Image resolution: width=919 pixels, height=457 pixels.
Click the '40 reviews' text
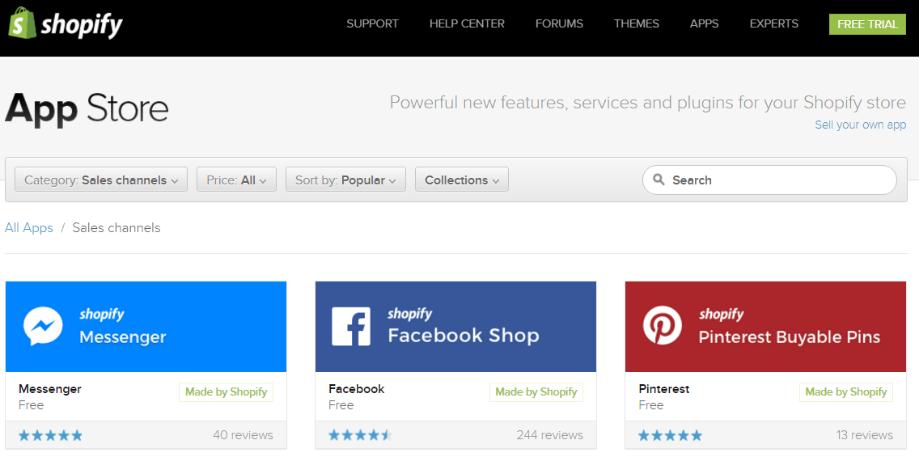click(x=243, y=435)
